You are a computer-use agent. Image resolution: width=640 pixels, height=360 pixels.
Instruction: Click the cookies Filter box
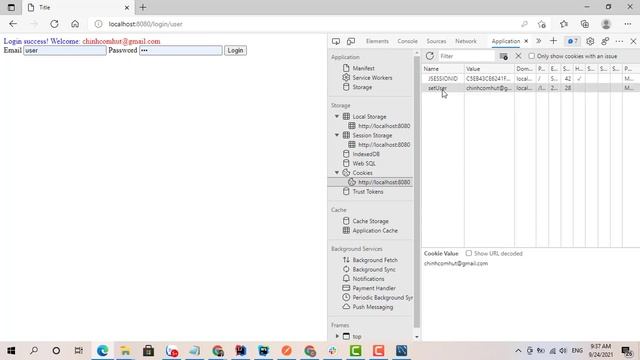466,56
